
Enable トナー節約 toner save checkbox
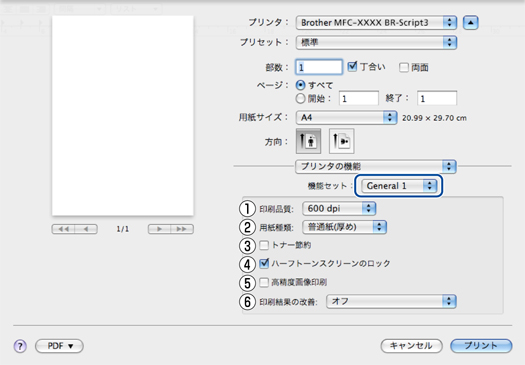click(264, 245)
